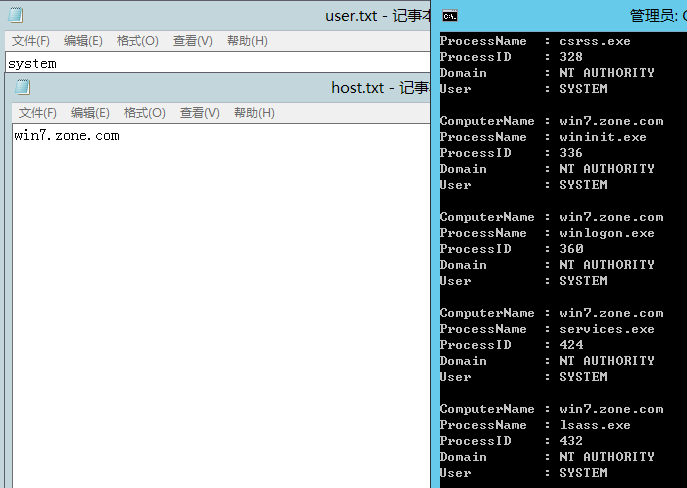Open 帮助(H) menu in the user.txt window
The height and width of the screenshot is (488, 687).
(x=247, y=41)
